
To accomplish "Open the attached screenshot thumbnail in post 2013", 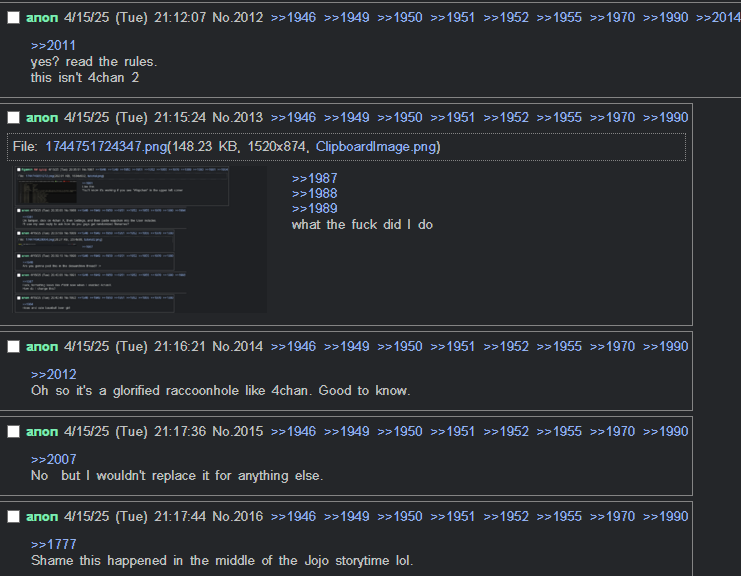I will [x=140, y=239].
